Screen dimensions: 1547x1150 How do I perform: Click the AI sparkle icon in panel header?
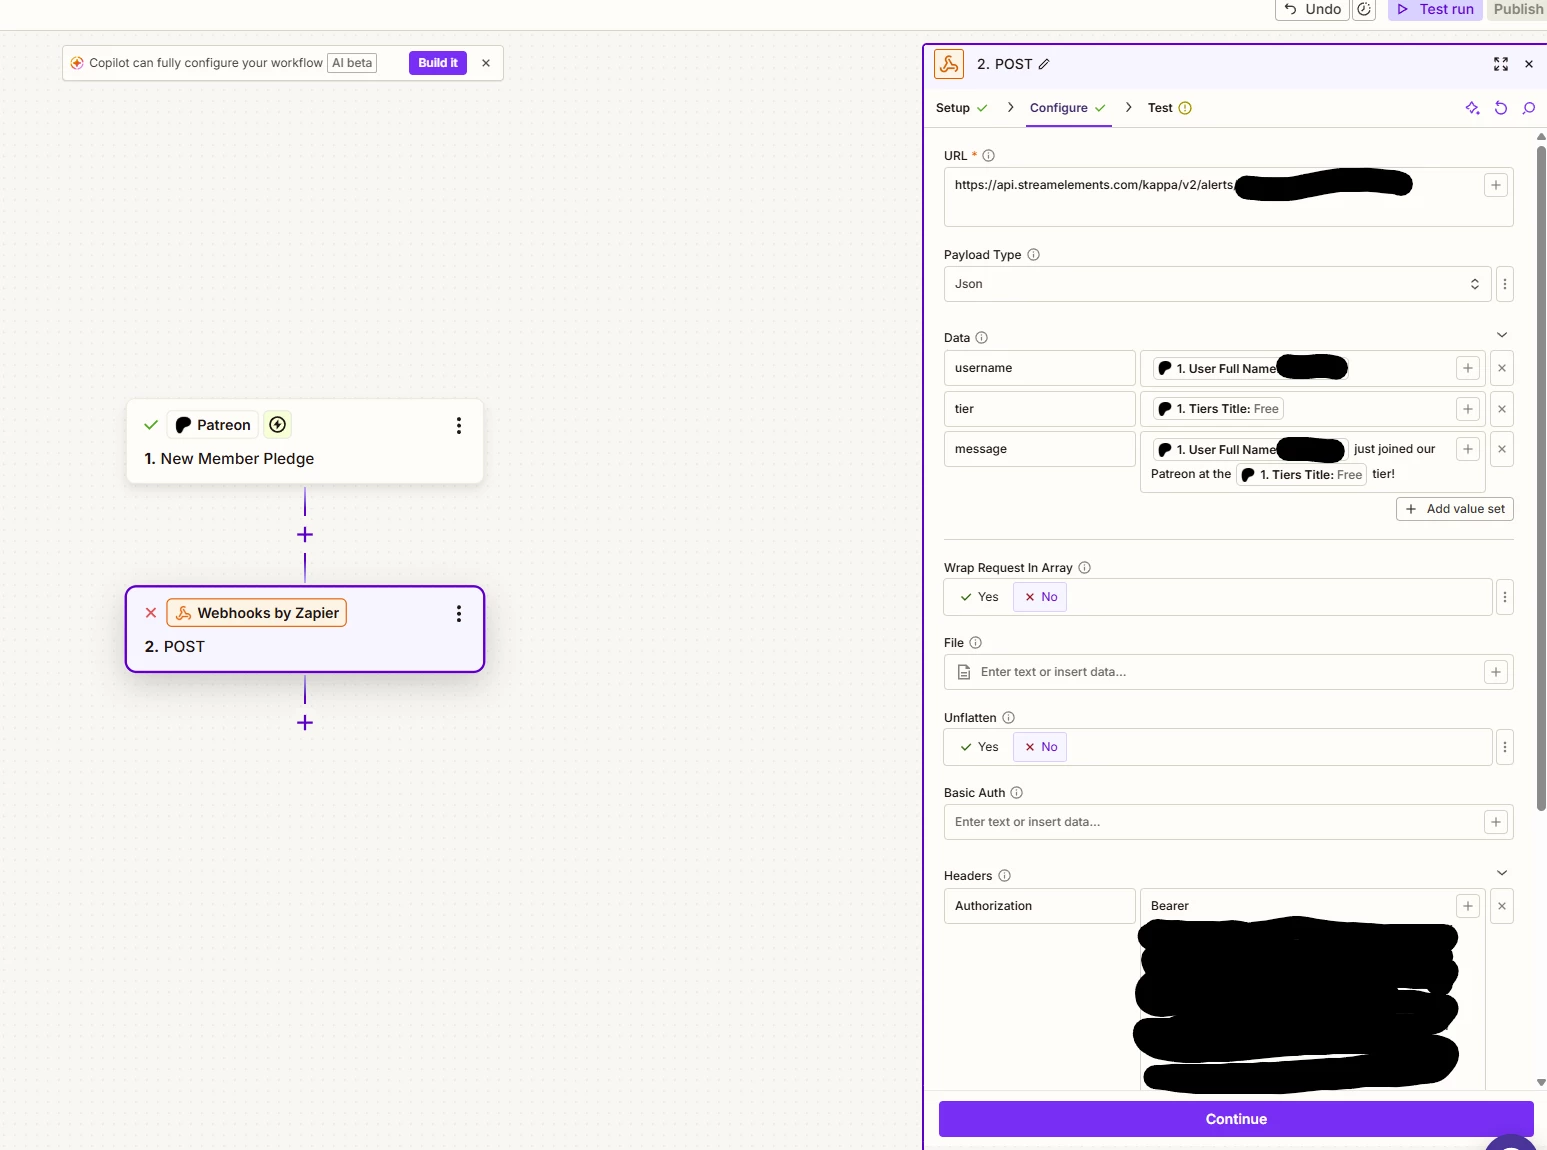tap(1472, 108)
